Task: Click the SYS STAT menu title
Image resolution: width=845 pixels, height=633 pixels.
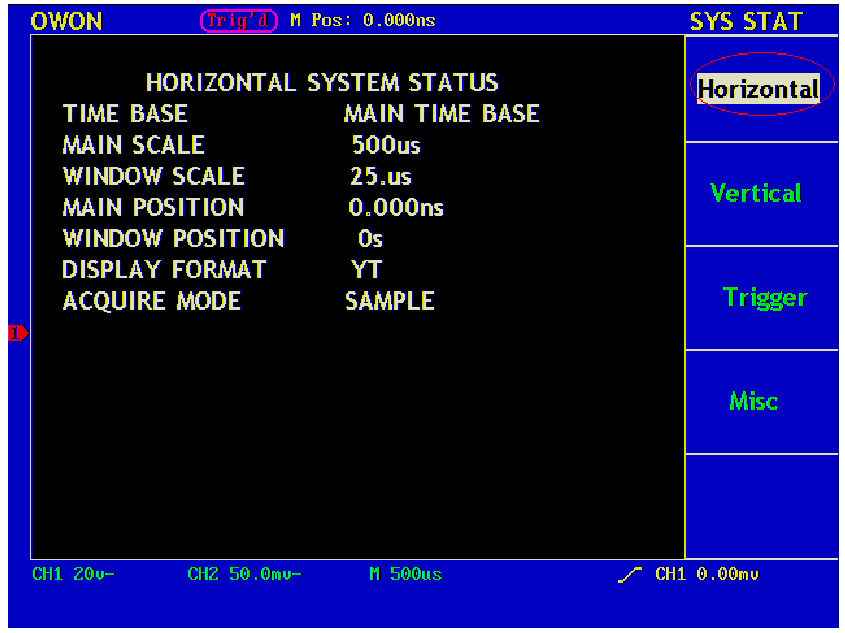Action: coord(746,22)
